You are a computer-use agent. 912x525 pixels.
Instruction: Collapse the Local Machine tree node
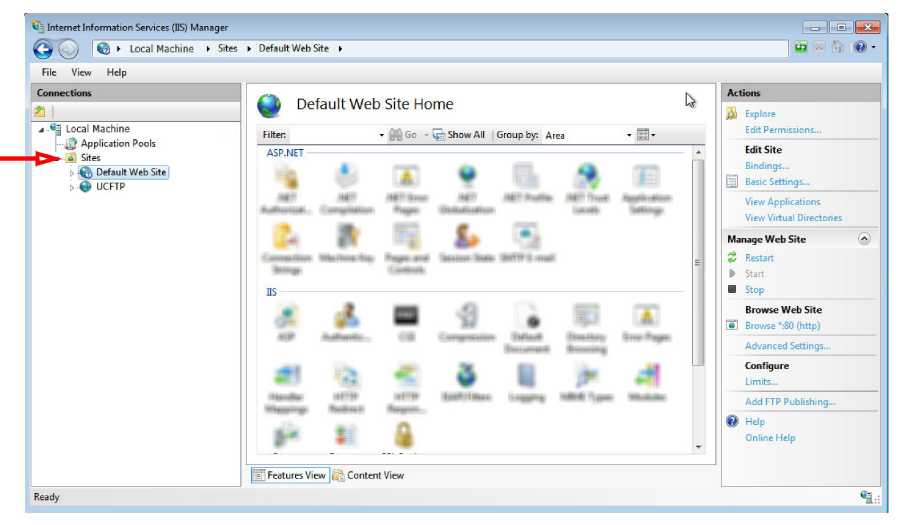pos(41,130)
